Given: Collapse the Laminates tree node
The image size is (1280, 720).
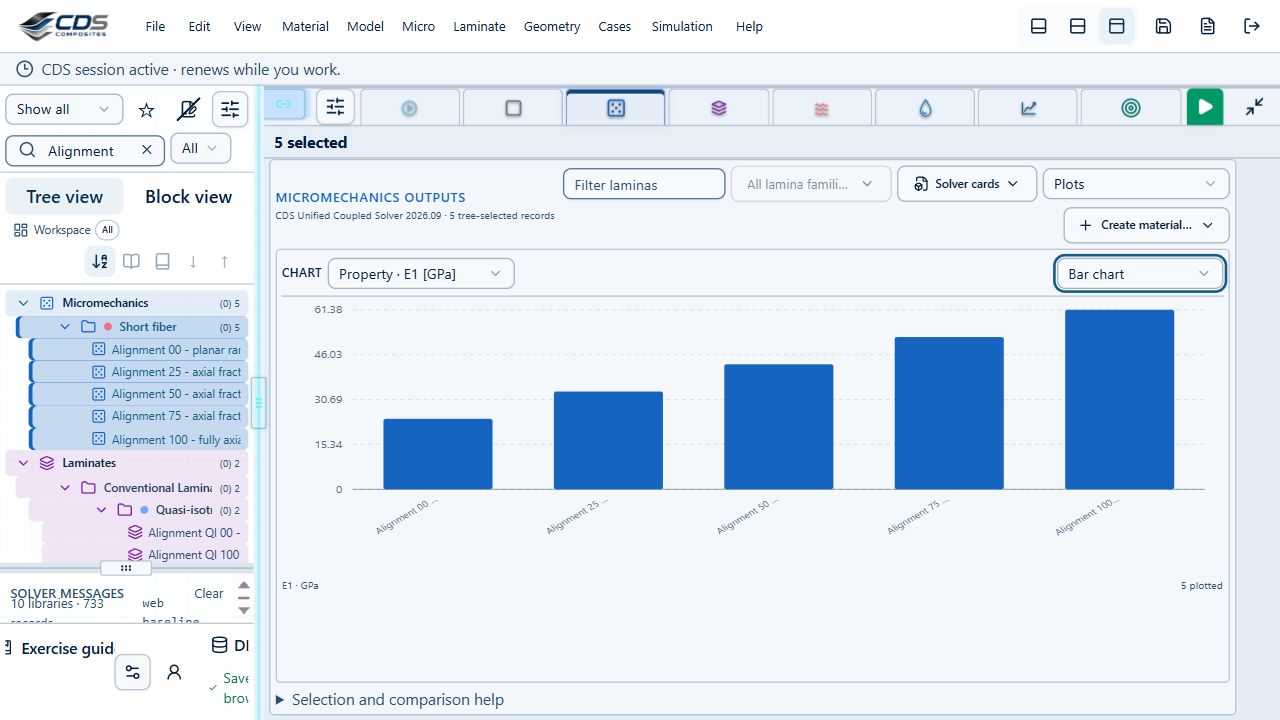Looking at the screenshot, I should click(x=24, y=463).
